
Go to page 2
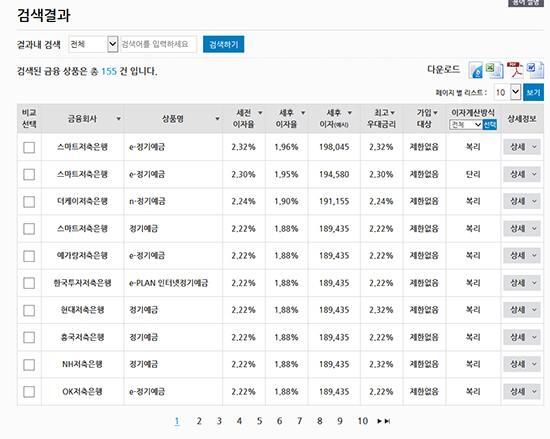(x=199, y=421)
